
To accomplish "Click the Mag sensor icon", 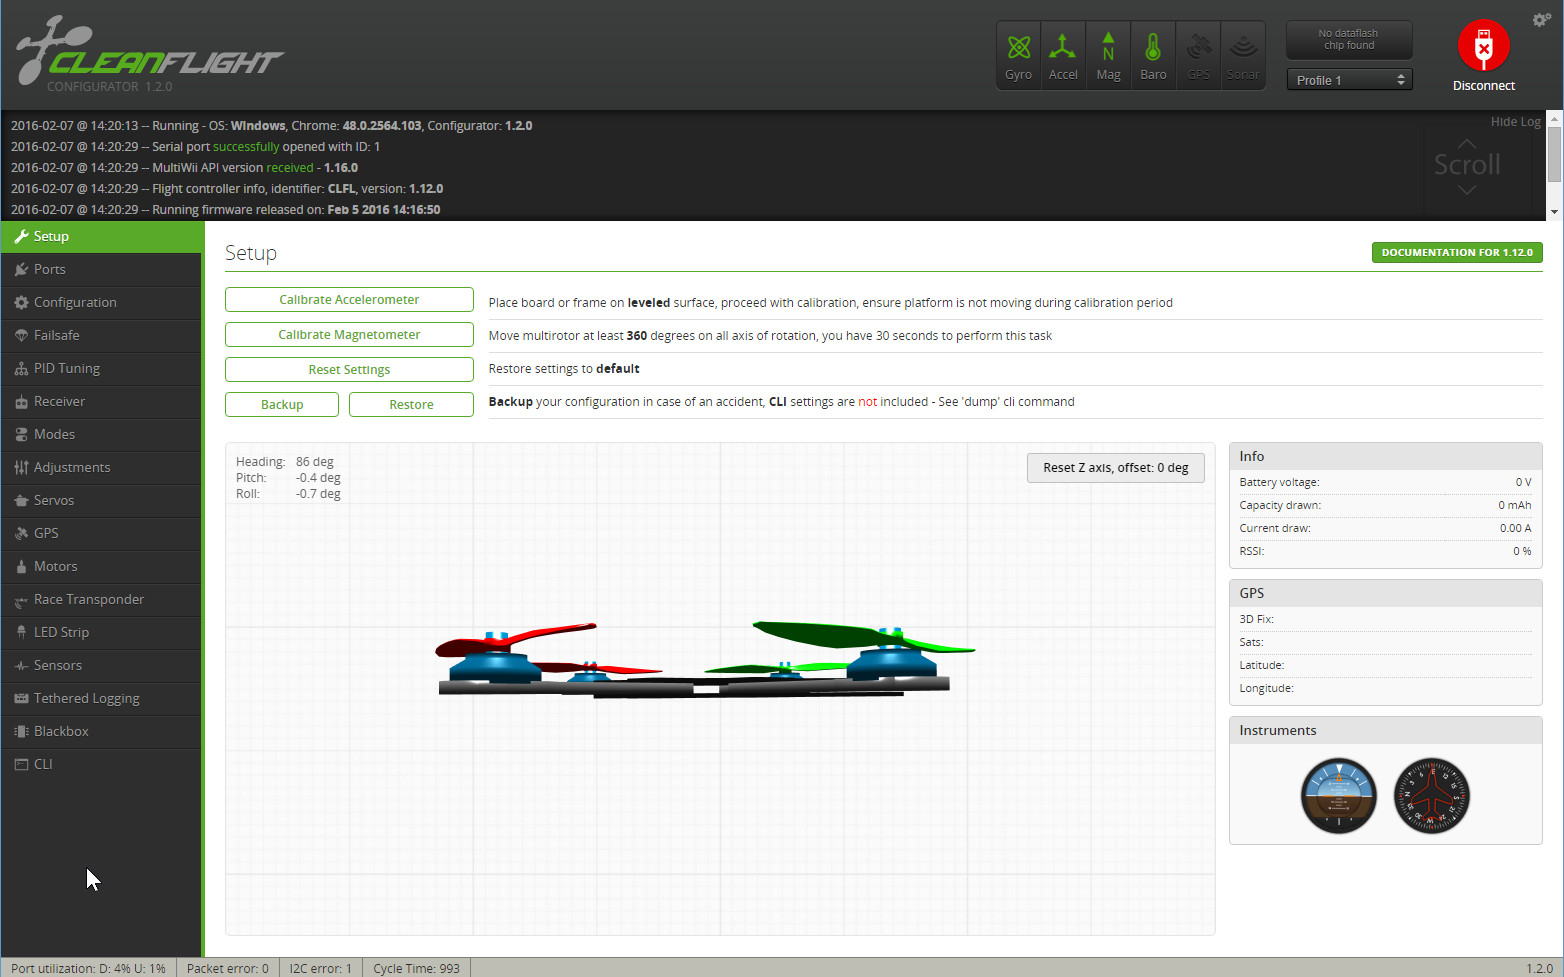I will tap(1108, 56).
